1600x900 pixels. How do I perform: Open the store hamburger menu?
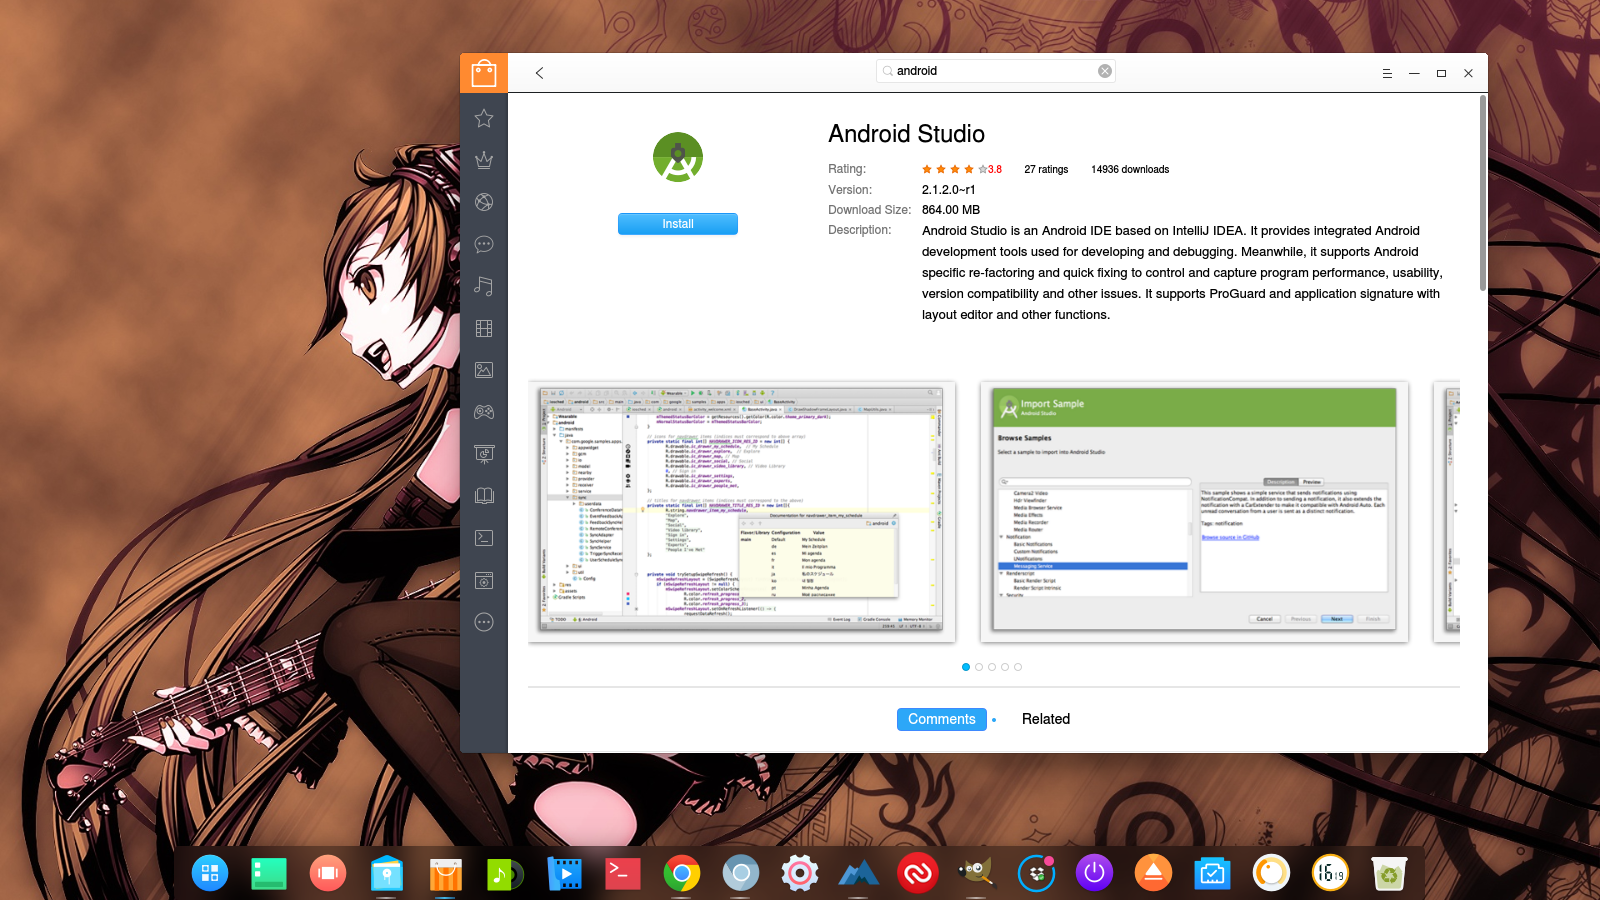click(1387, 73)
